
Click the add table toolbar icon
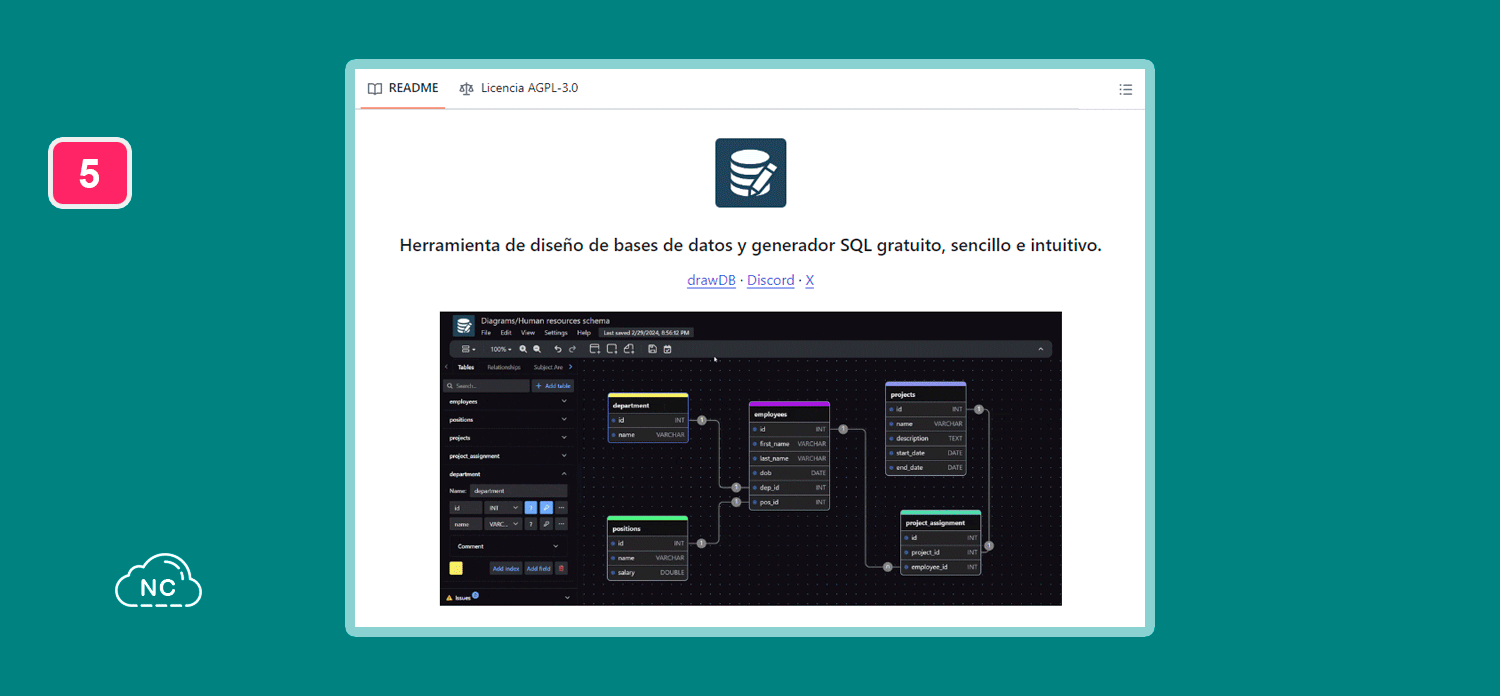pyautogui.click(x=595, y=349)
